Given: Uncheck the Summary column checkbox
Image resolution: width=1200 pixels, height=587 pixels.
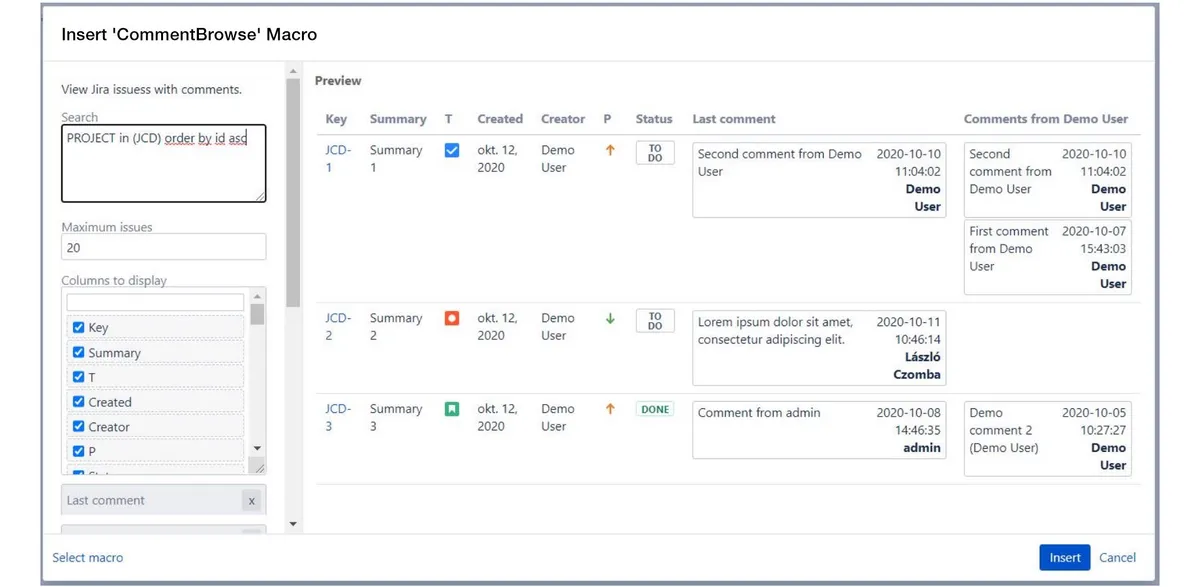Looking at the screenshot, I should pyautogui.click(x=78, y=352).
